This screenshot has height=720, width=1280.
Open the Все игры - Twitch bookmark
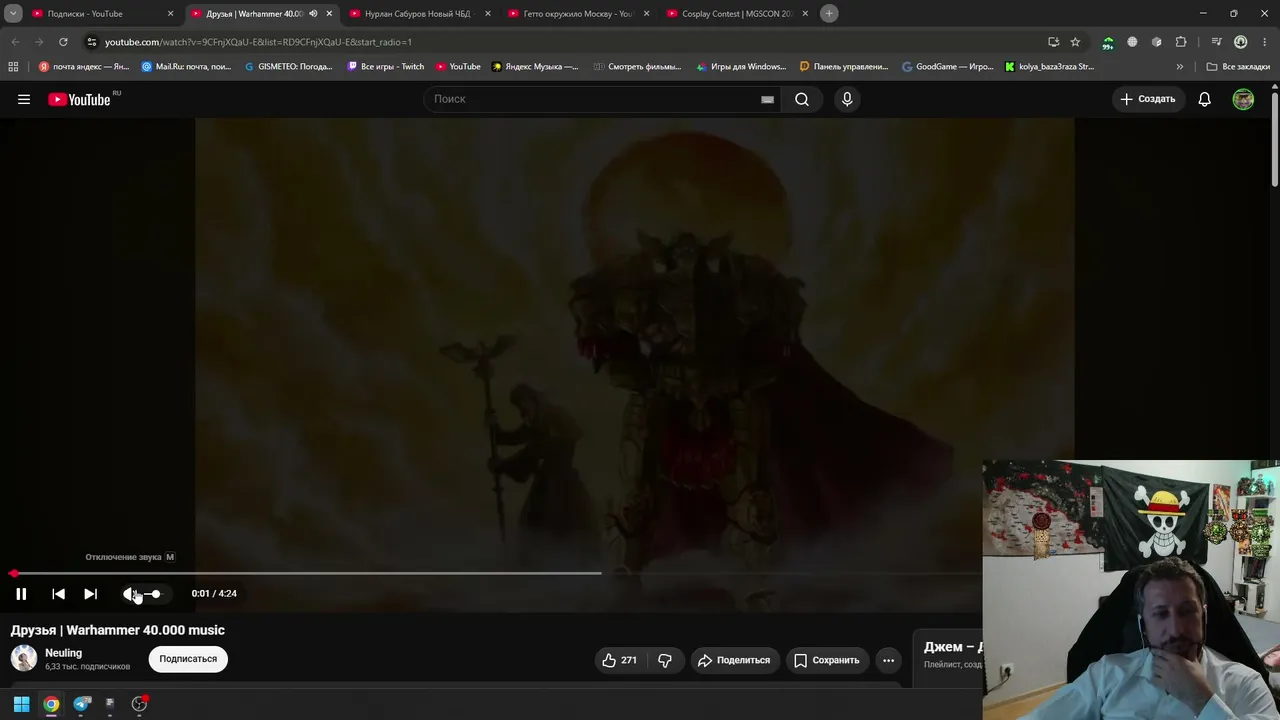click(386, 67)
